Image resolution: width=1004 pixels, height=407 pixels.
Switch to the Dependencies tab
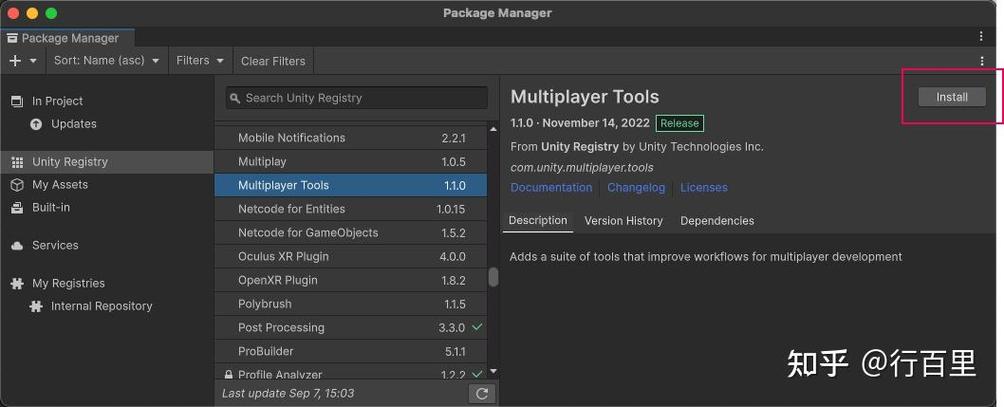717,221
